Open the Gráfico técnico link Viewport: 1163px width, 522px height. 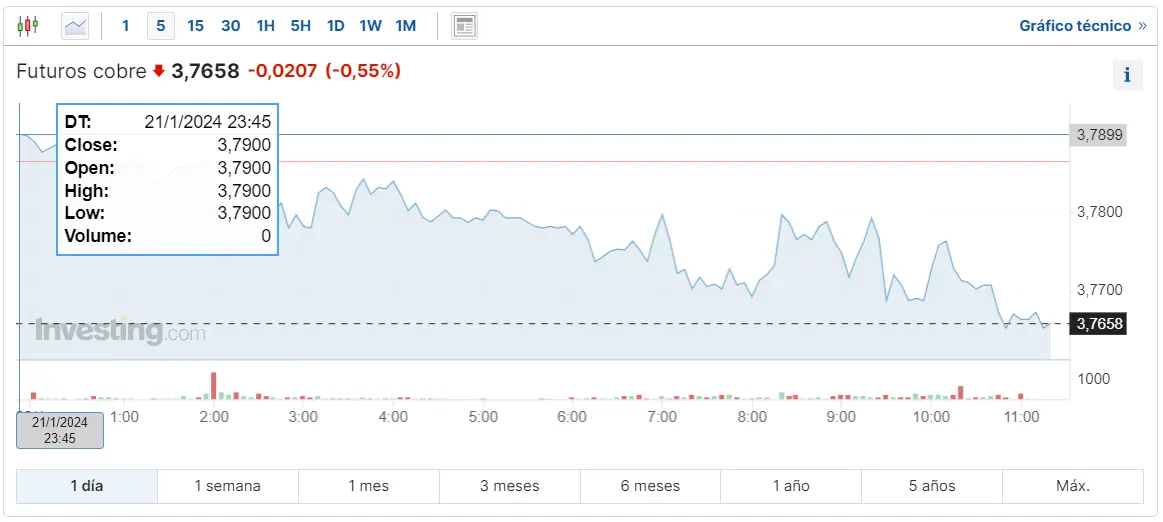1075,26
